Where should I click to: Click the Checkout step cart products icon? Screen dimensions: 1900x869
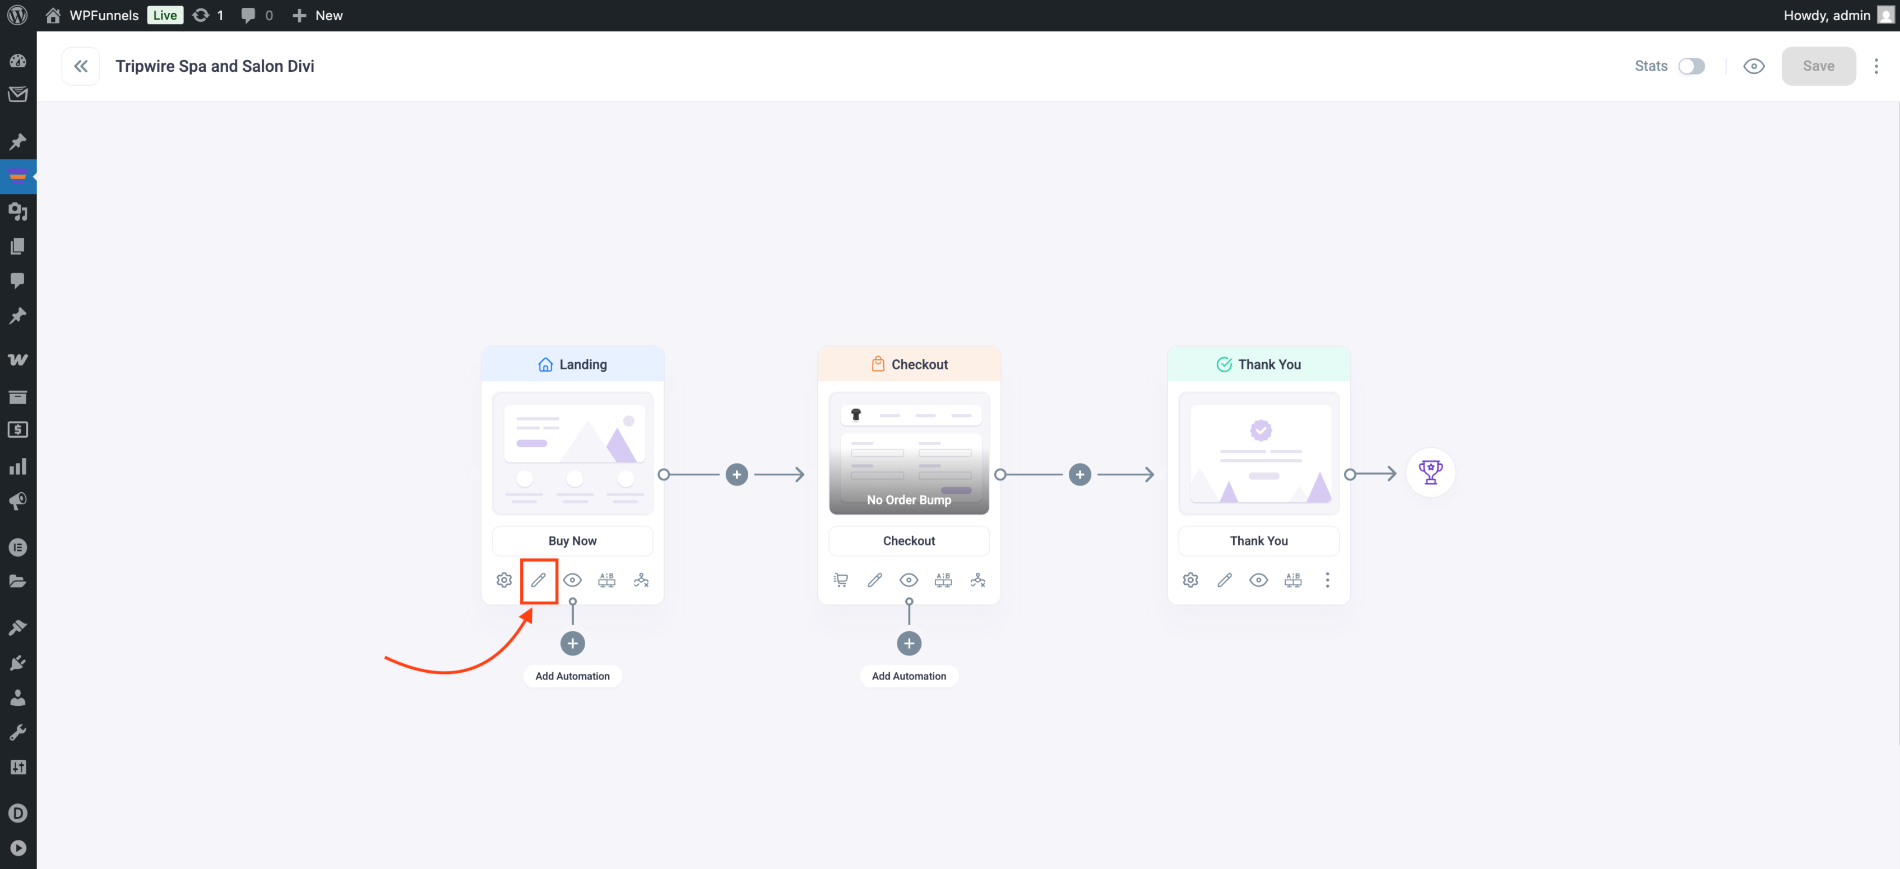pyautogui.click(x=841, y=580)
